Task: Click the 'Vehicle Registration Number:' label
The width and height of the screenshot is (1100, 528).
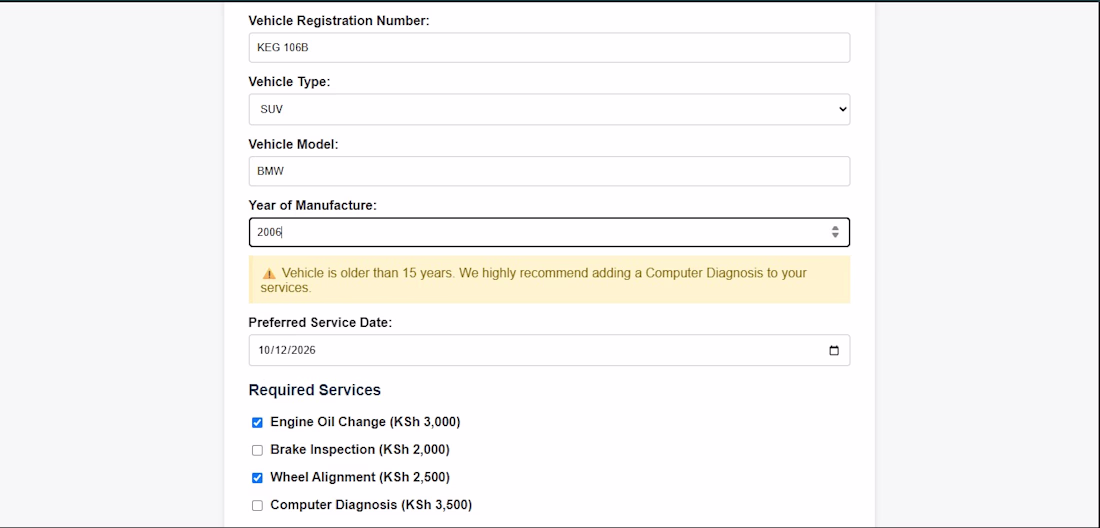Action: click(339, 21)
